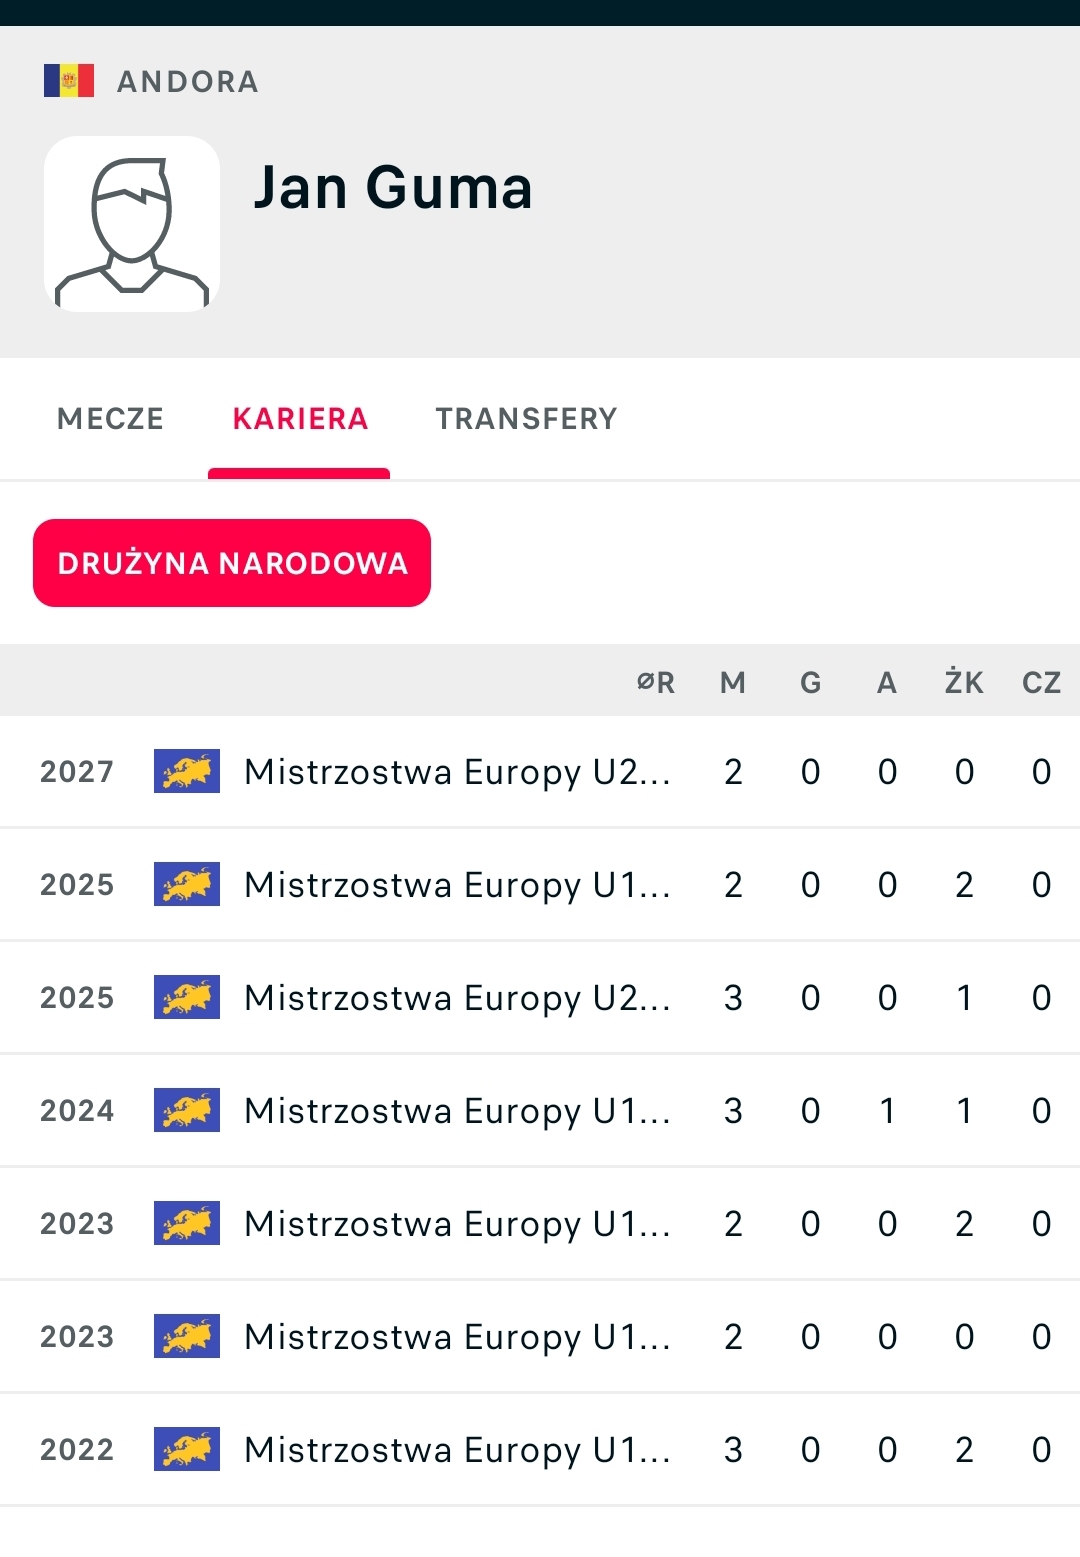Click the CZ red cards column header

[x=1041, y=683]
